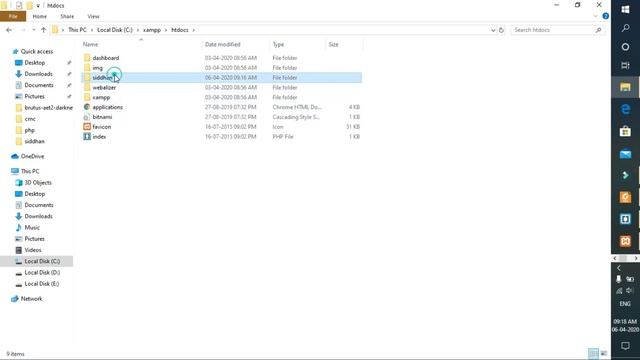Launch Microsoft Edge from taskbar

click(x=625, y=109)
